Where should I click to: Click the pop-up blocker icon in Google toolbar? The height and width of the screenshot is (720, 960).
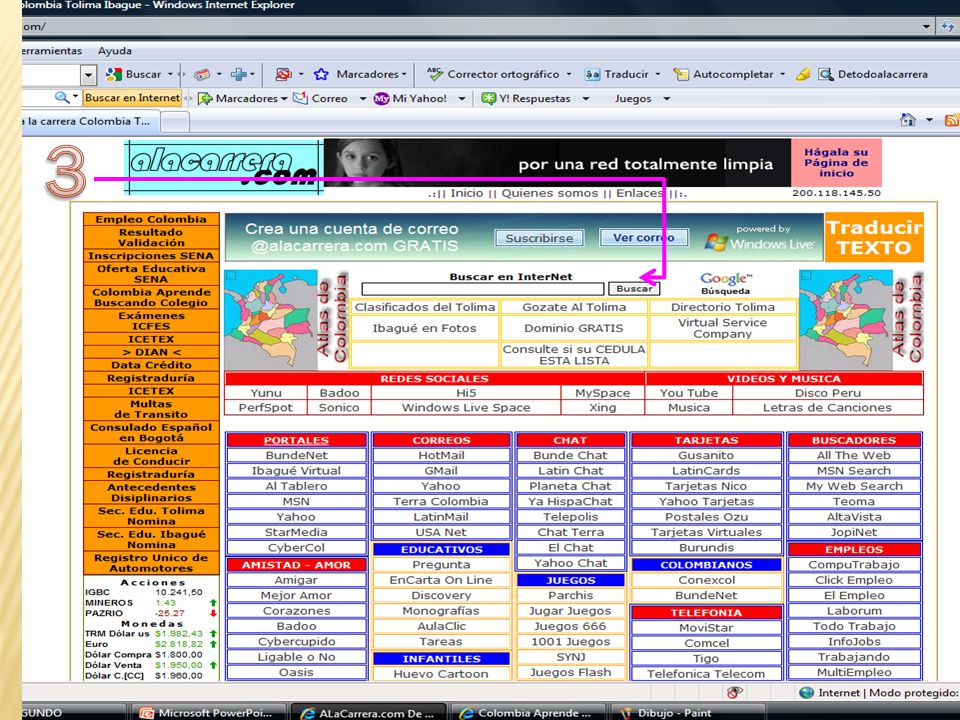pyautogui.click(x=283, y=74)
